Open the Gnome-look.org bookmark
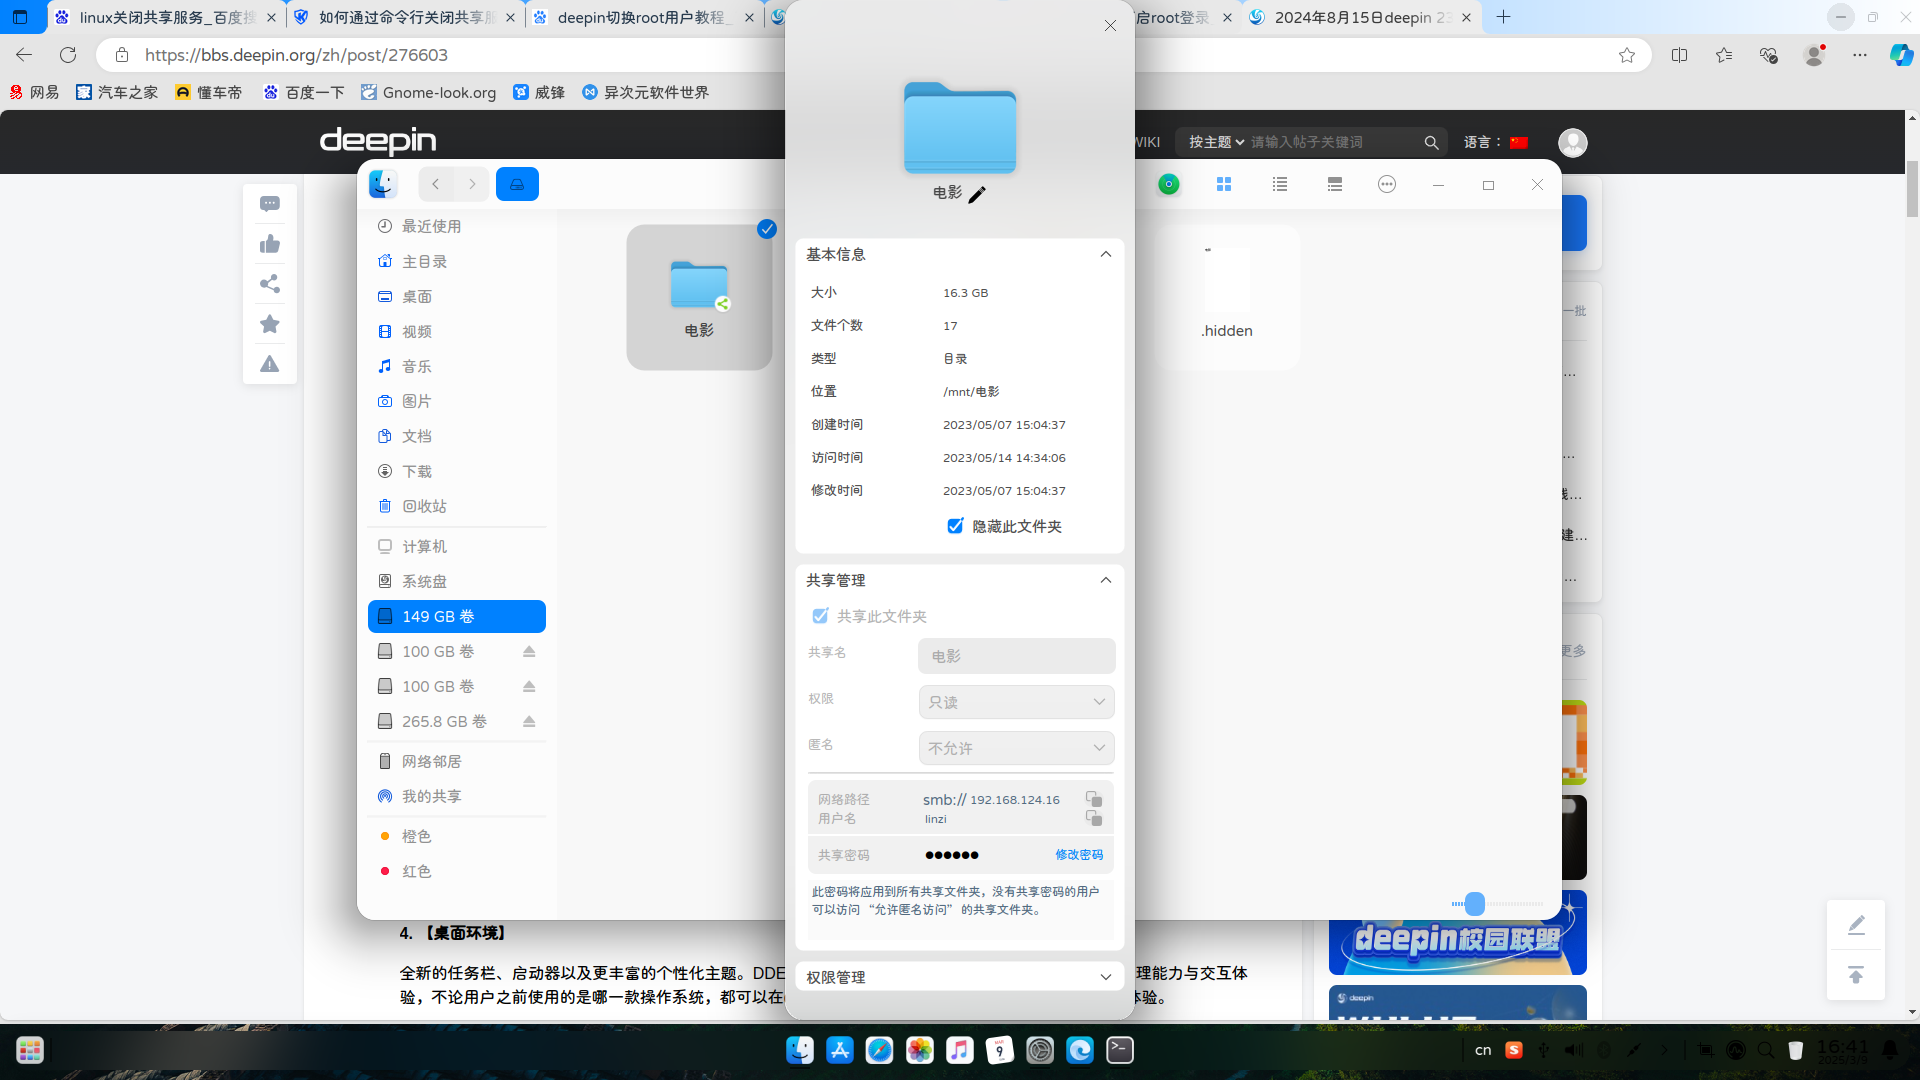Image resolution: width=1920 pixels, height=1080 pixels. [428, 92]
